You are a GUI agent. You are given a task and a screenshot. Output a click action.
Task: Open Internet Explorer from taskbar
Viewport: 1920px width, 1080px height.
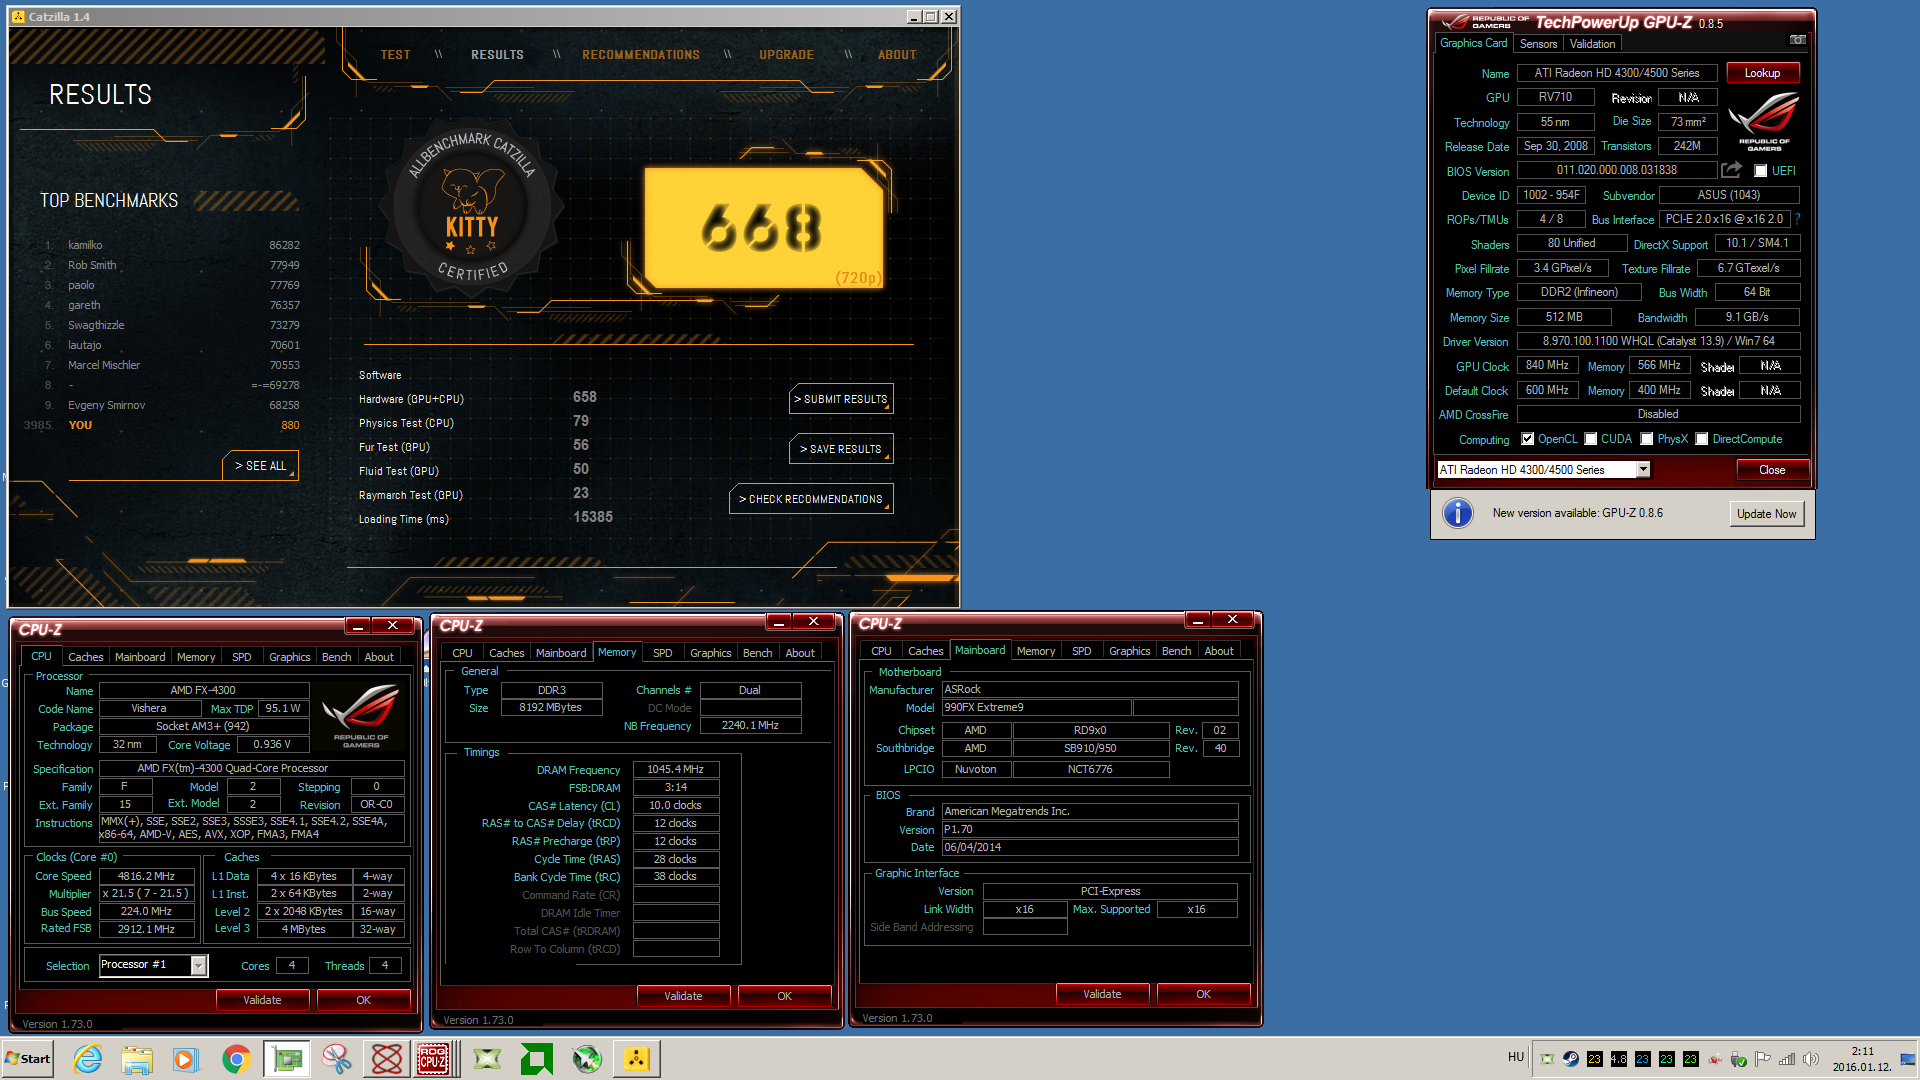tap(88, 1059)
